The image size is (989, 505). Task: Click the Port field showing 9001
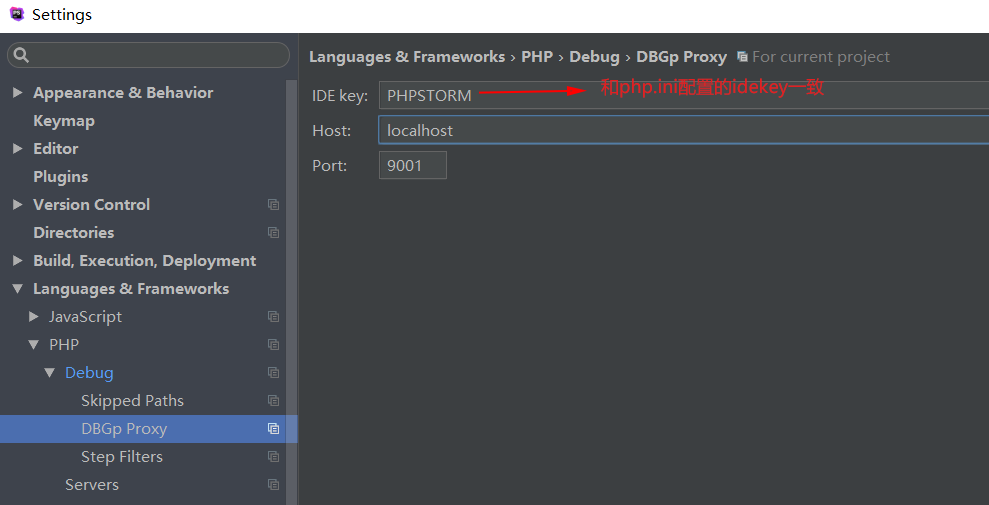pyautogui.click(x=413, y=165)
